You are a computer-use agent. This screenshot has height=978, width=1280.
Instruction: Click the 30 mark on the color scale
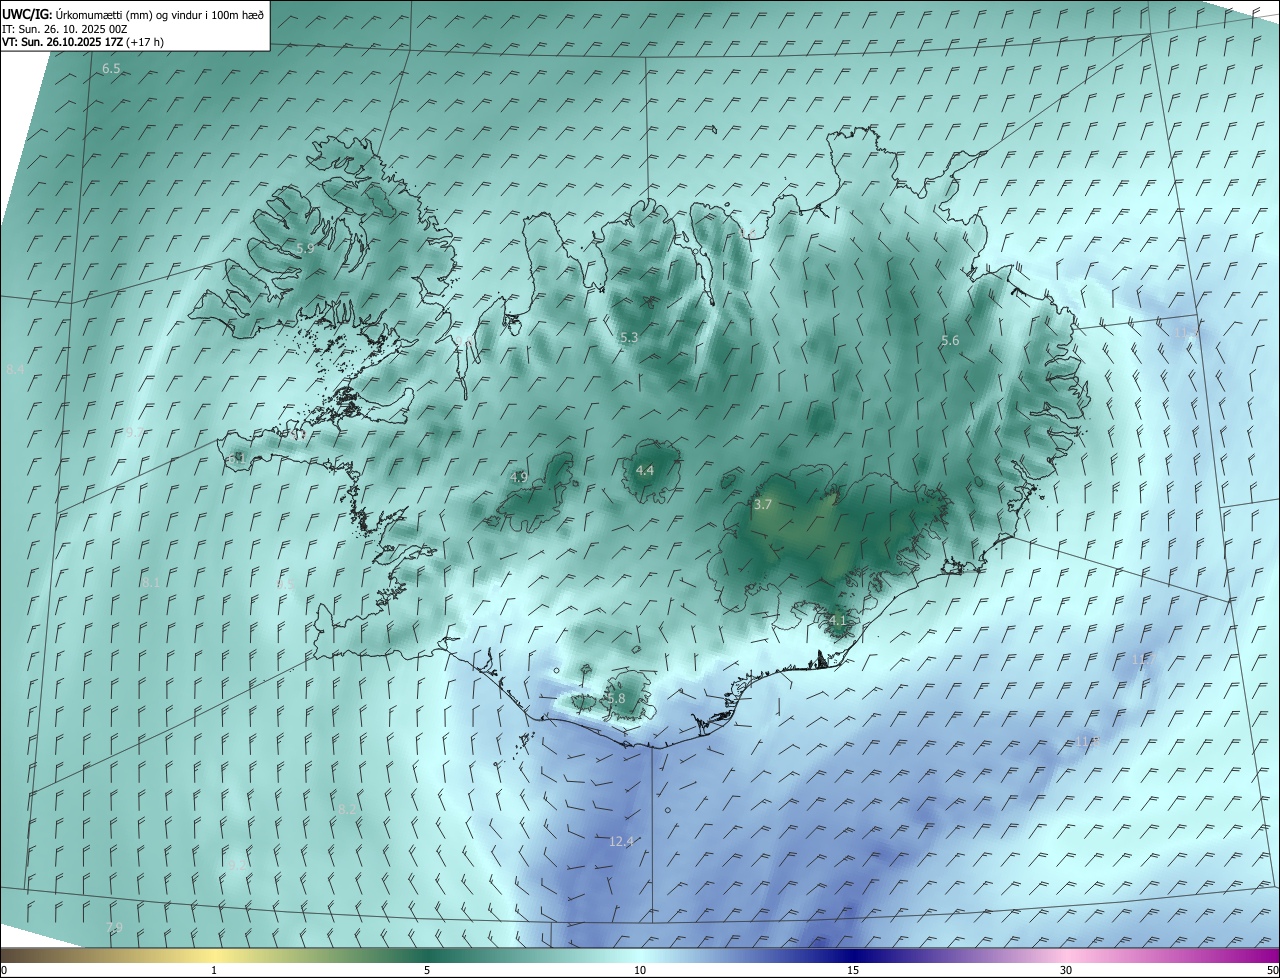(1066, 970)
